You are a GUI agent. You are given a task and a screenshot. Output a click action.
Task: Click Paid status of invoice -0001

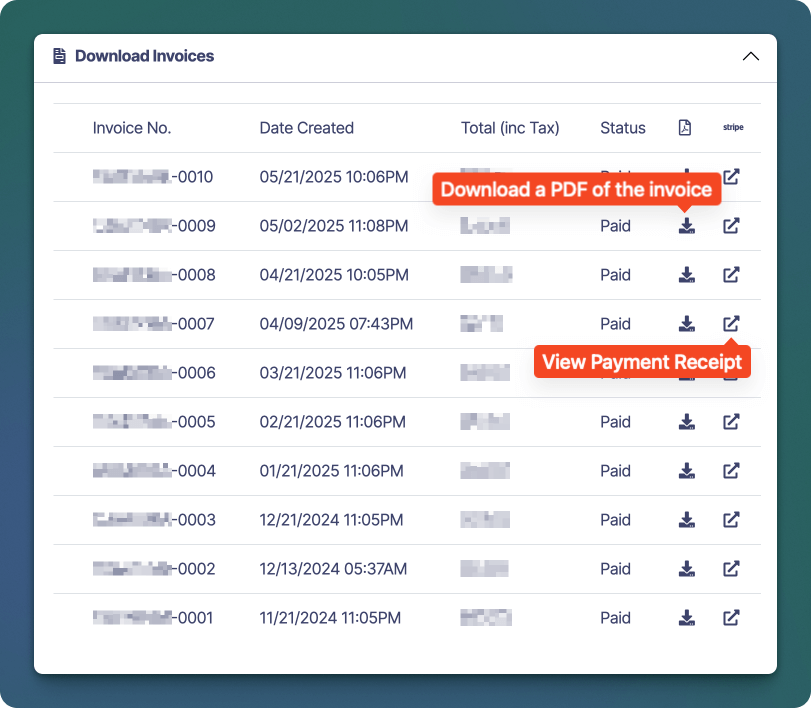(615, 618)
